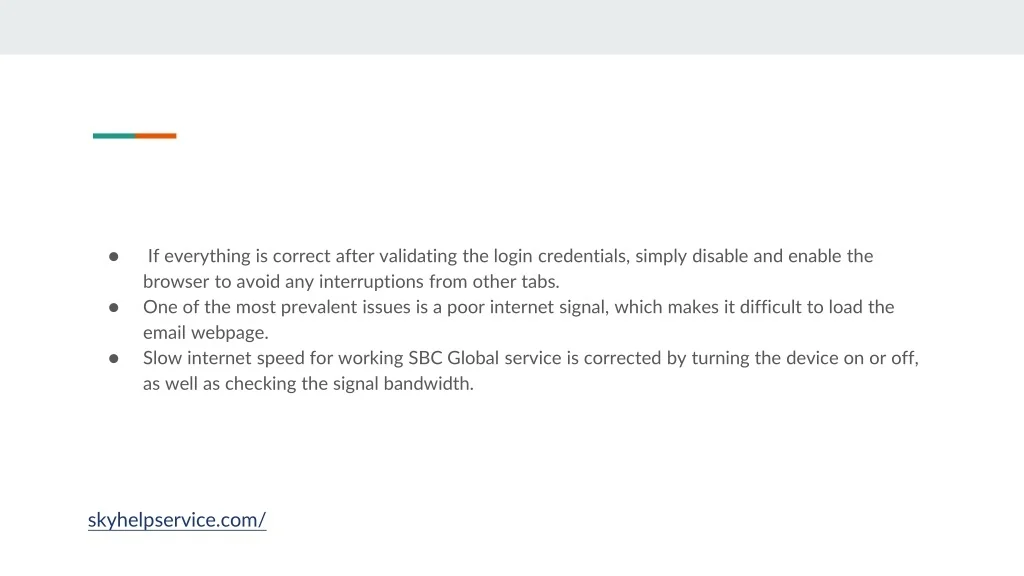1024x576 pixels.
Task: Click the line starting "If everything is correct"
Action: point(510,256)
